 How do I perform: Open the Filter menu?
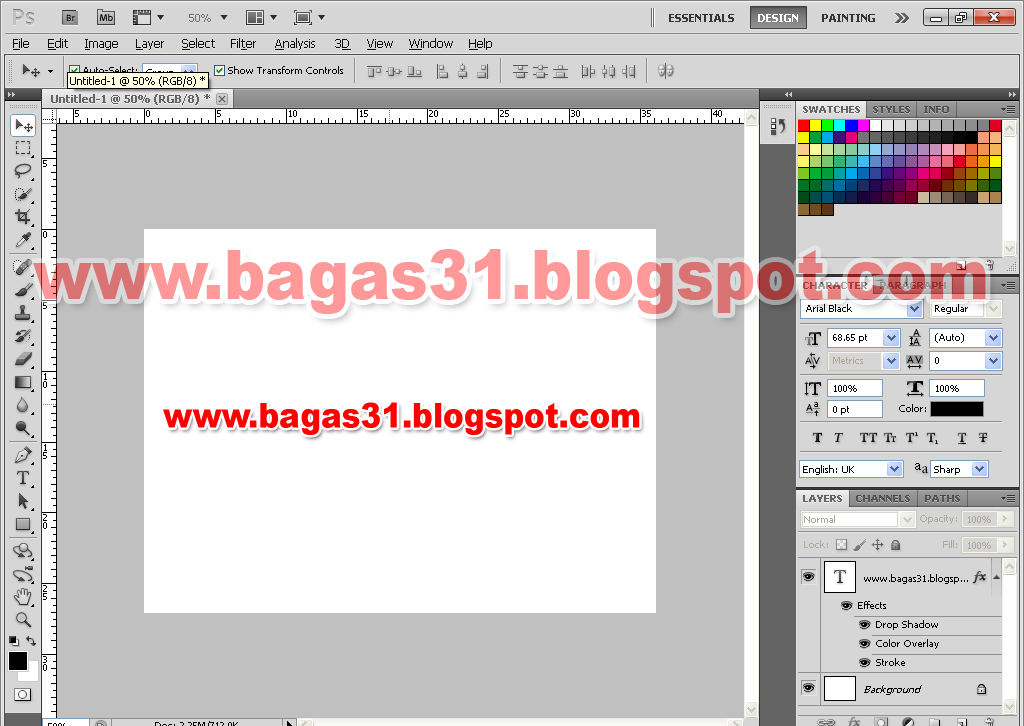pos(243,44)
